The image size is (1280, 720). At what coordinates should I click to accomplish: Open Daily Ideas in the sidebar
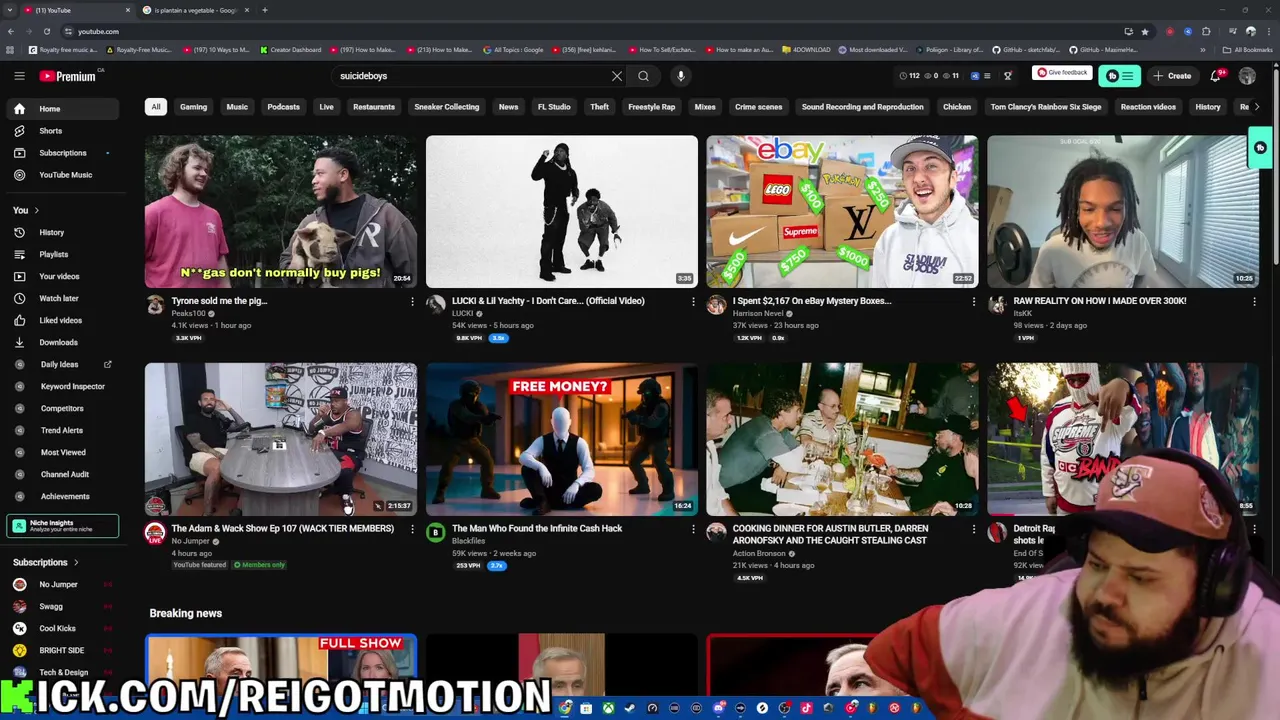click(62, 365)
